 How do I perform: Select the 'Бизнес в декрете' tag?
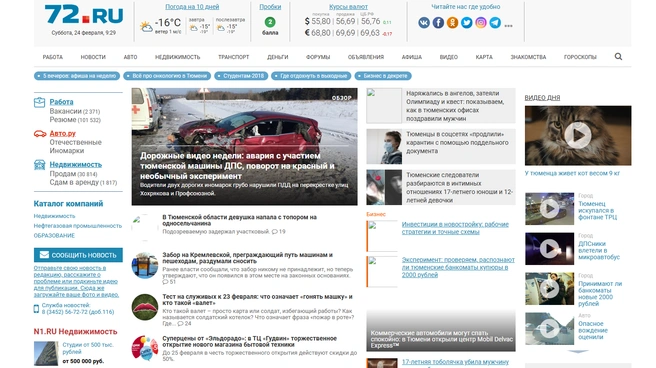tap(383, 76)
